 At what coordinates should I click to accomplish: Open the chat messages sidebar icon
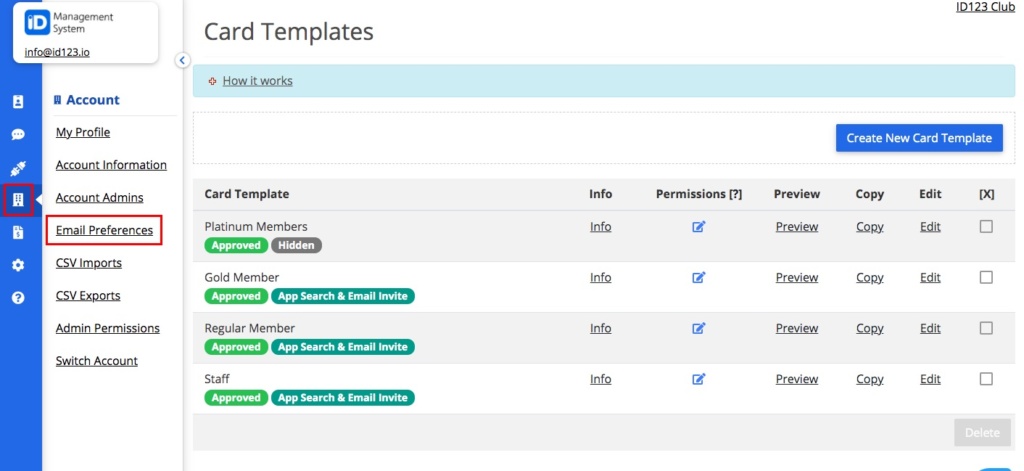point(18,135)
